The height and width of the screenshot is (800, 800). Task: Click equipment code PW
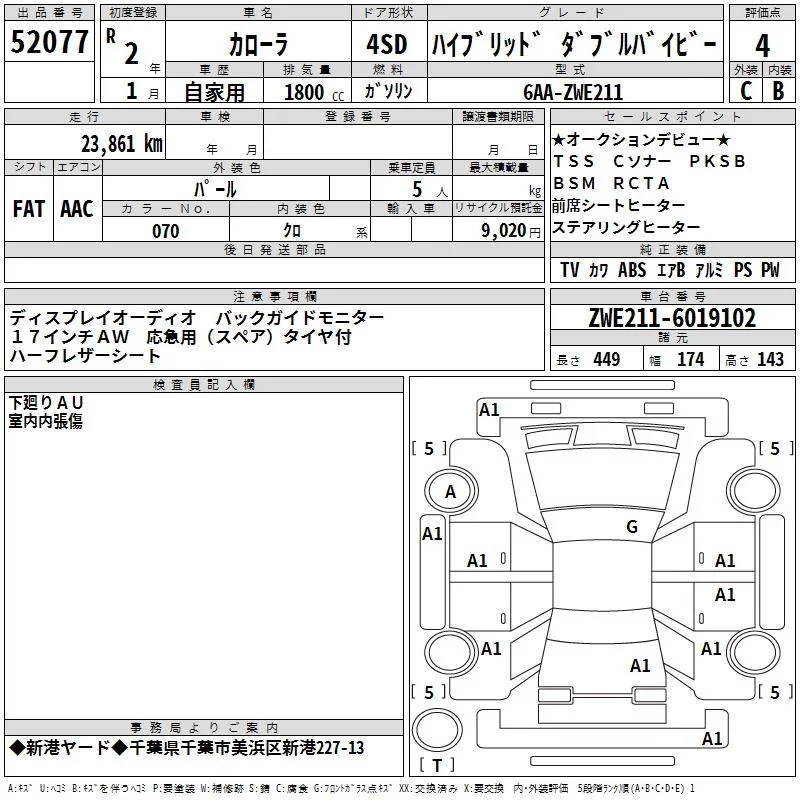click(770, 270)
